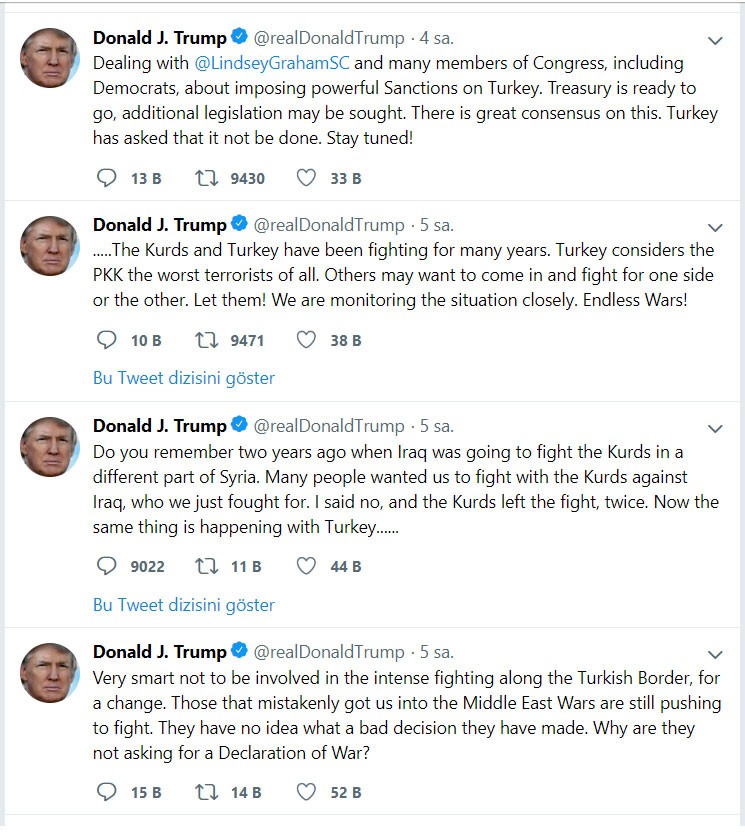Open the chevron menu on the Iraq tweet
Screen dimensions: 745x832
(715, 428)
